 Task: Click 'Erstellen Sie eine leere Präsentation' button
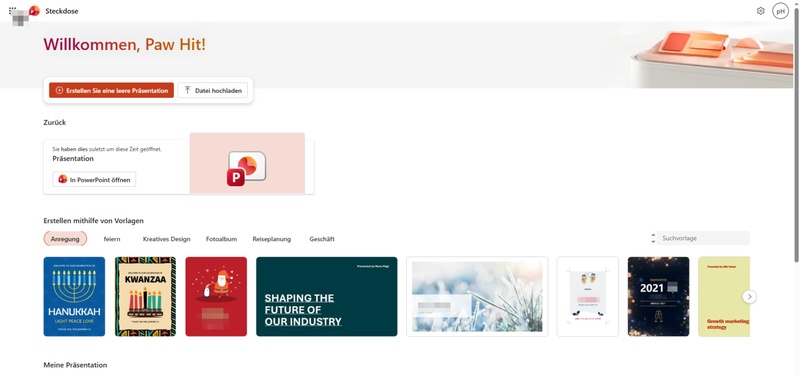111,90
